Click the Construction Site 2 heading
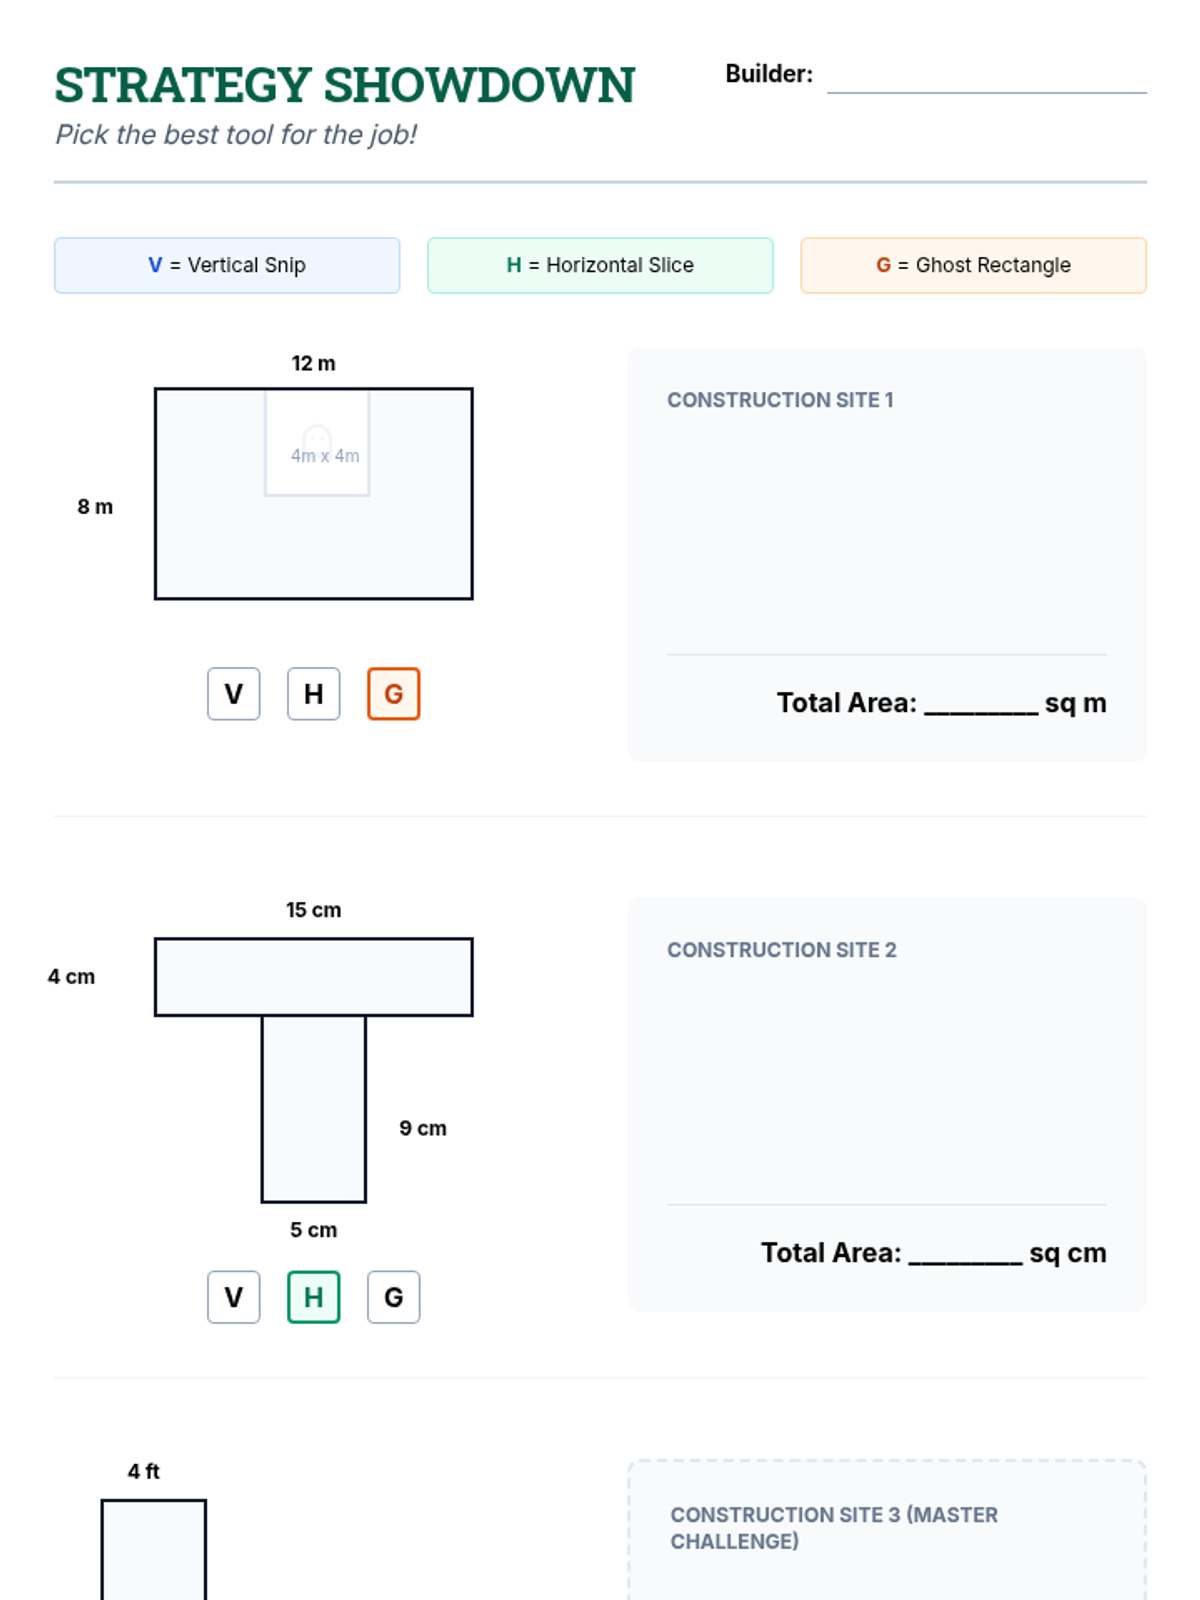This screenshot has height=1600, width=1200. tap(782, 950)
